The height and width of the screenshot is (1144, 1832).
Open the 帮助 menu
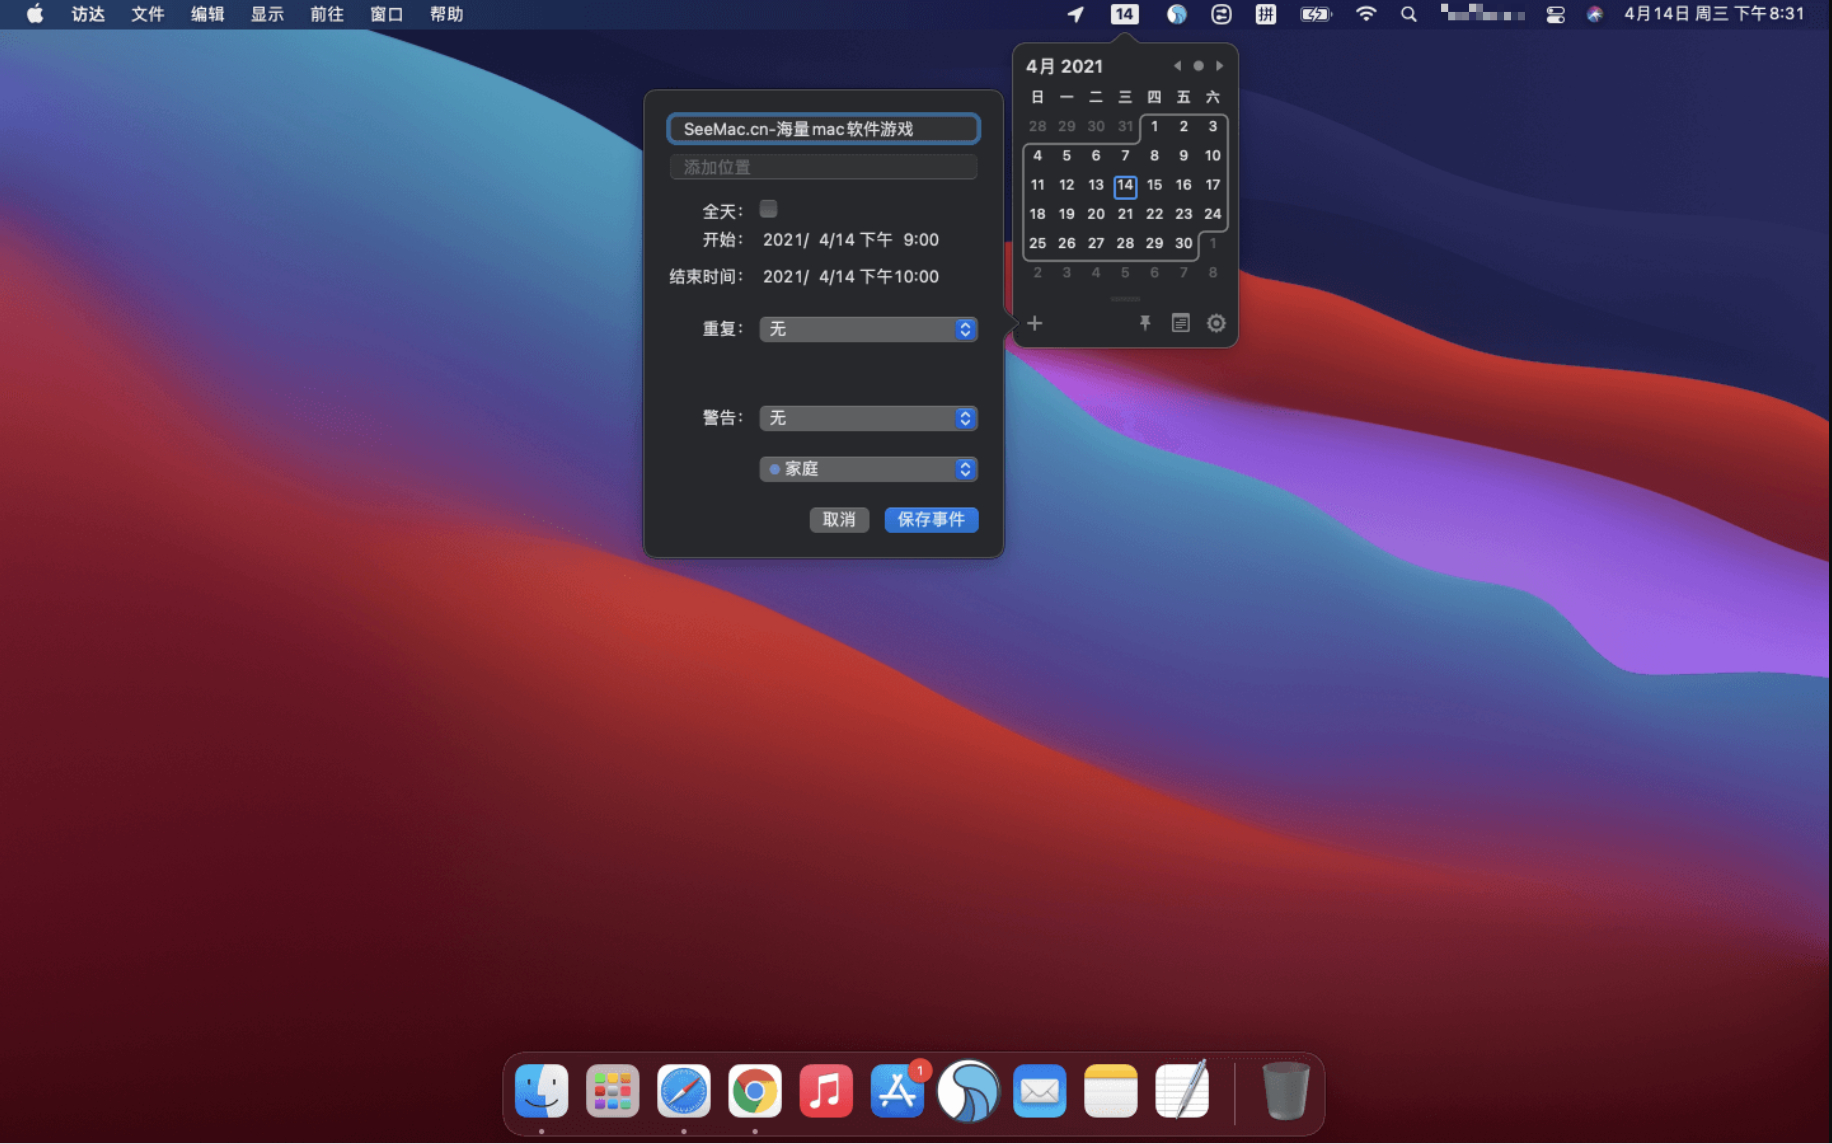tap(446, 14)
